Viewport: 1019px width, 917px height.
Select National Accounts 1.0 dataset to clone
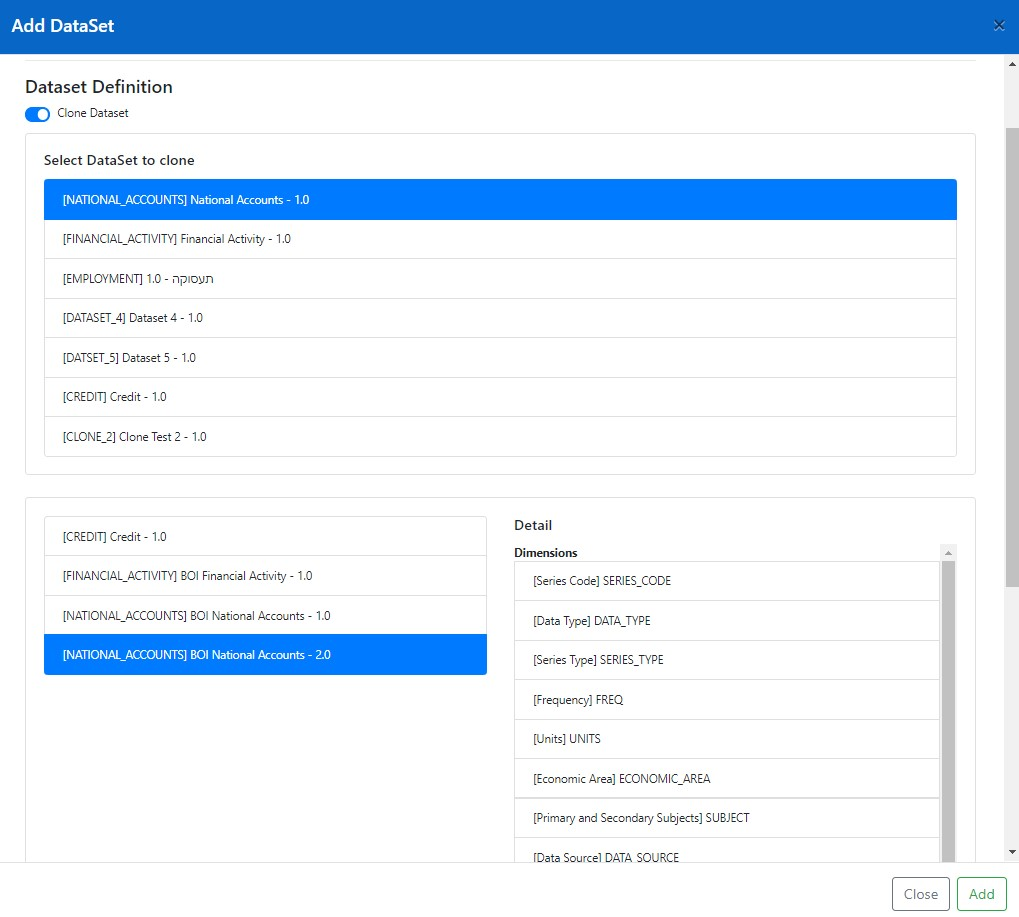pyautogui.click(x=500, y=200)
